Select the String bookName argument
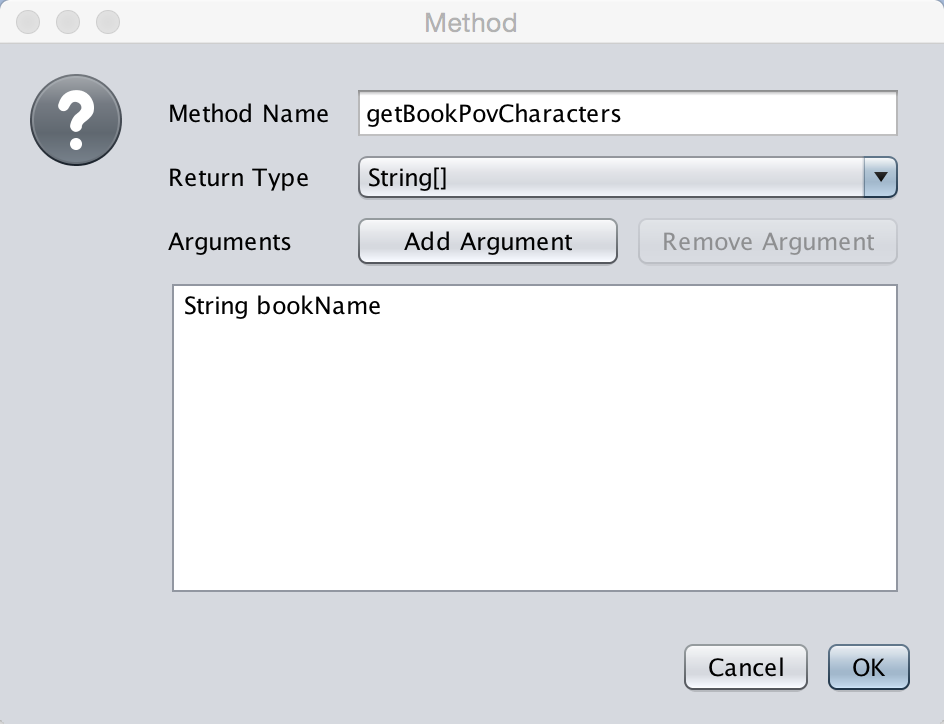This screenshot has height=724, width=944. [281, 306]
